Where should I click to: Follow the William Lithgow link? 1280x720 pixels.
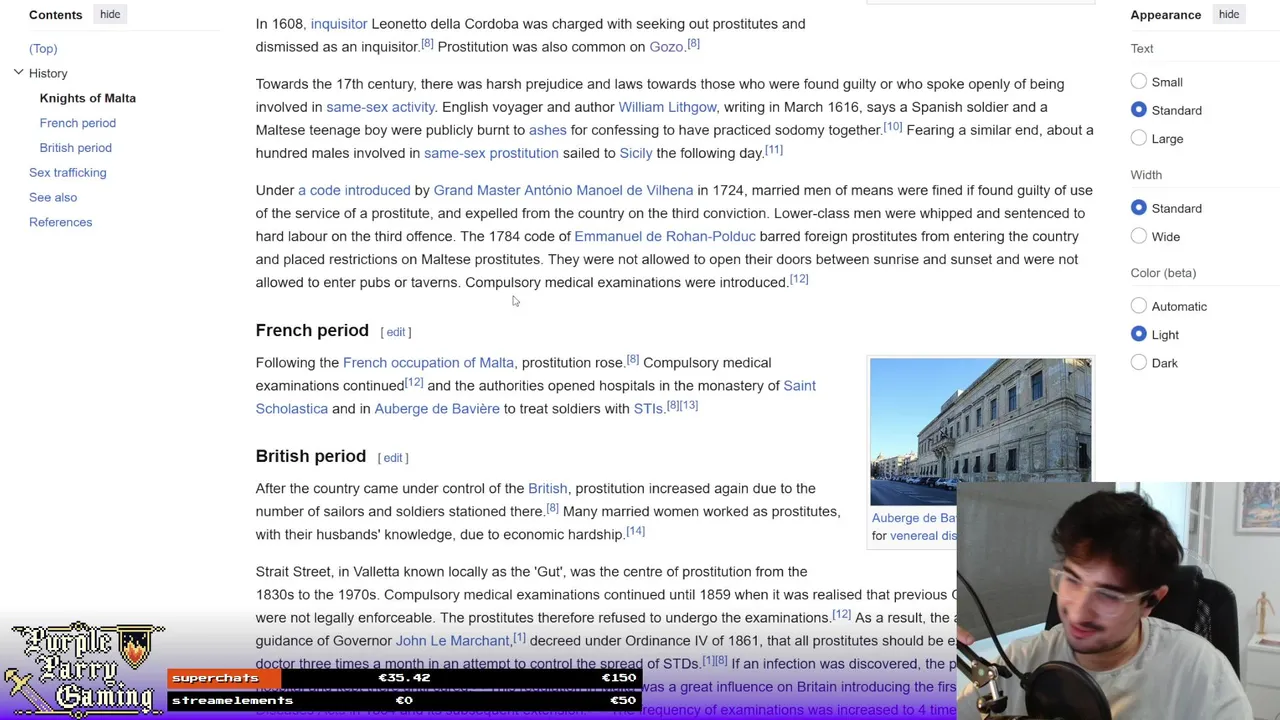667,107
